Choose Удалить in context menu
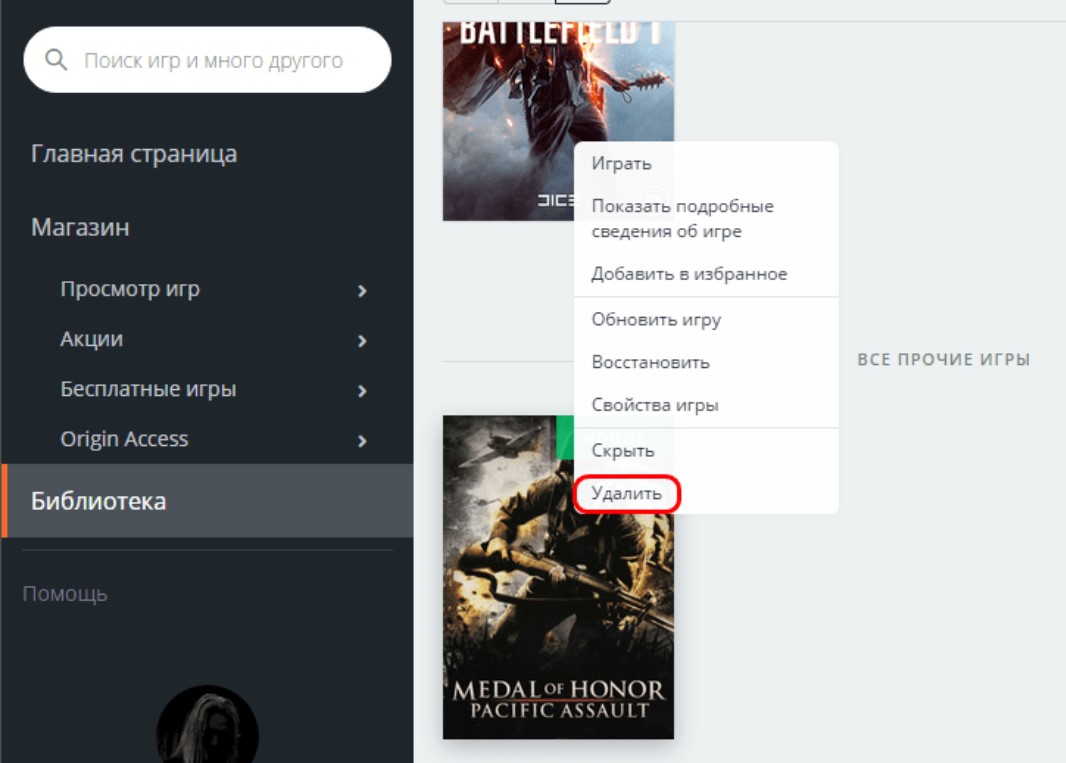 pyautogui.click(x=626, y=494)
